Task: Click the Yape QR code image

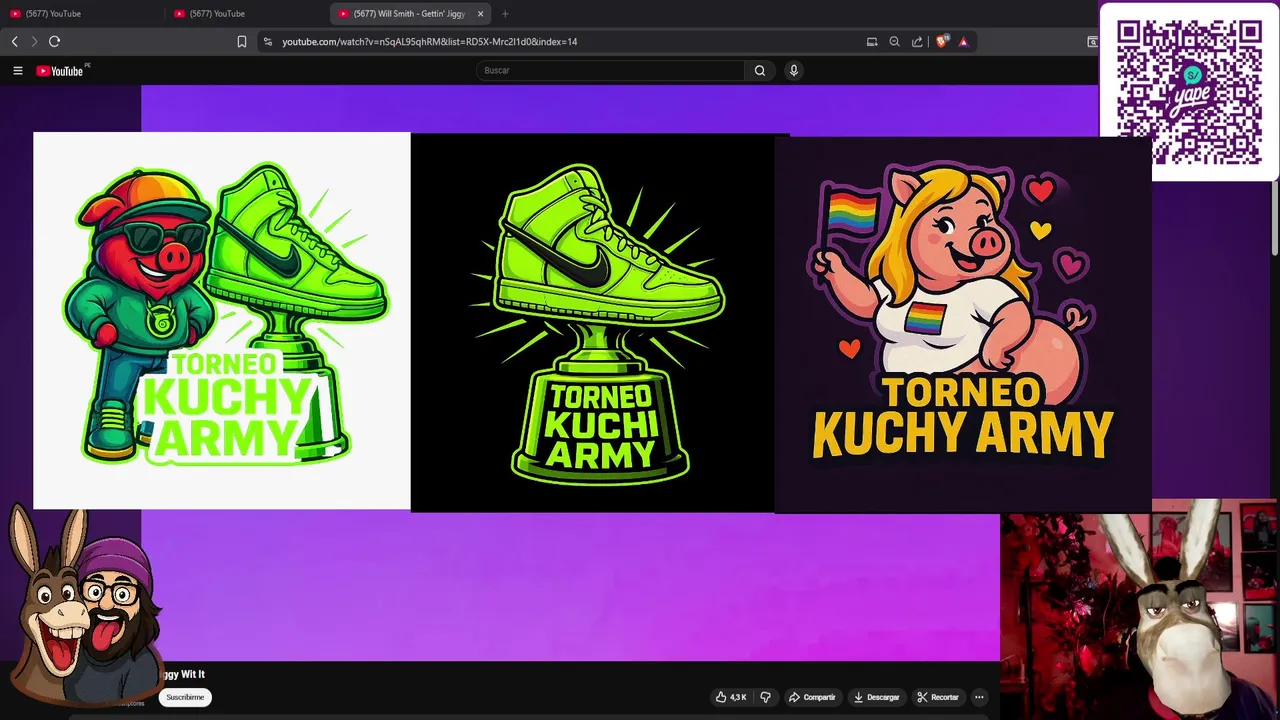Action: tap(1189, 91)
